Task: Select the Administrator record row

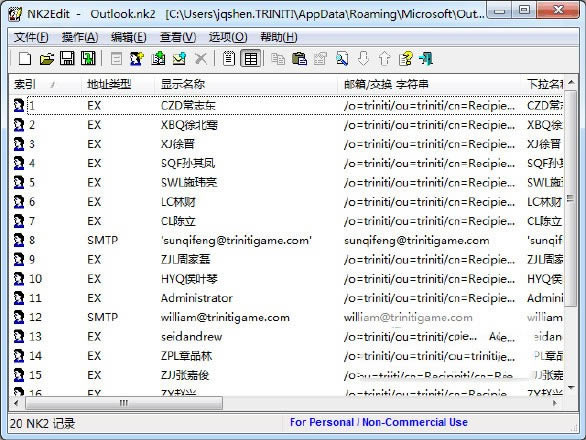Action: [x=287, y=298]
